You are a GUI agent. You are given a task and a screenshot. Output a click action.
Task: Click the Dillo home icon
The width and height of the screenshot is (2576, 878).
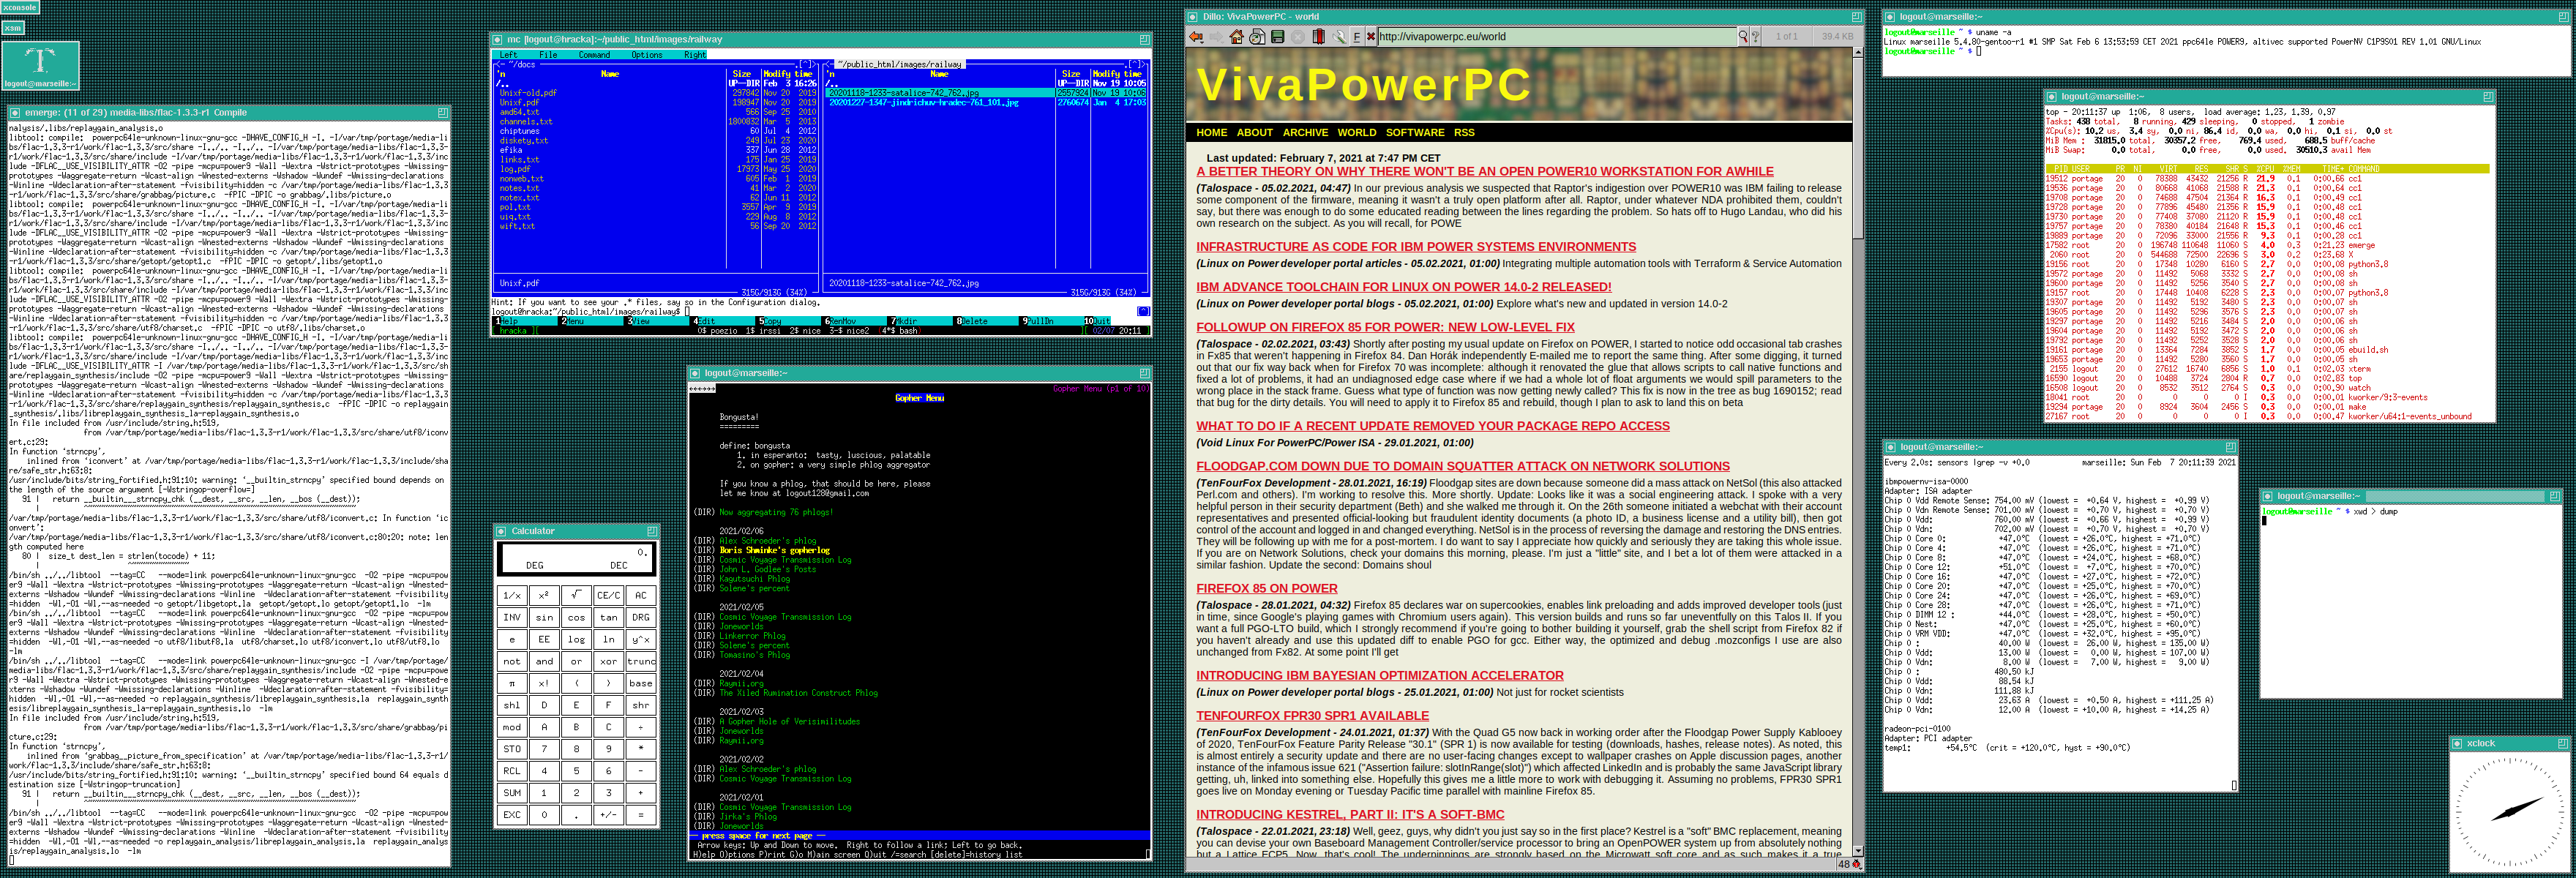pos(1237,37)
